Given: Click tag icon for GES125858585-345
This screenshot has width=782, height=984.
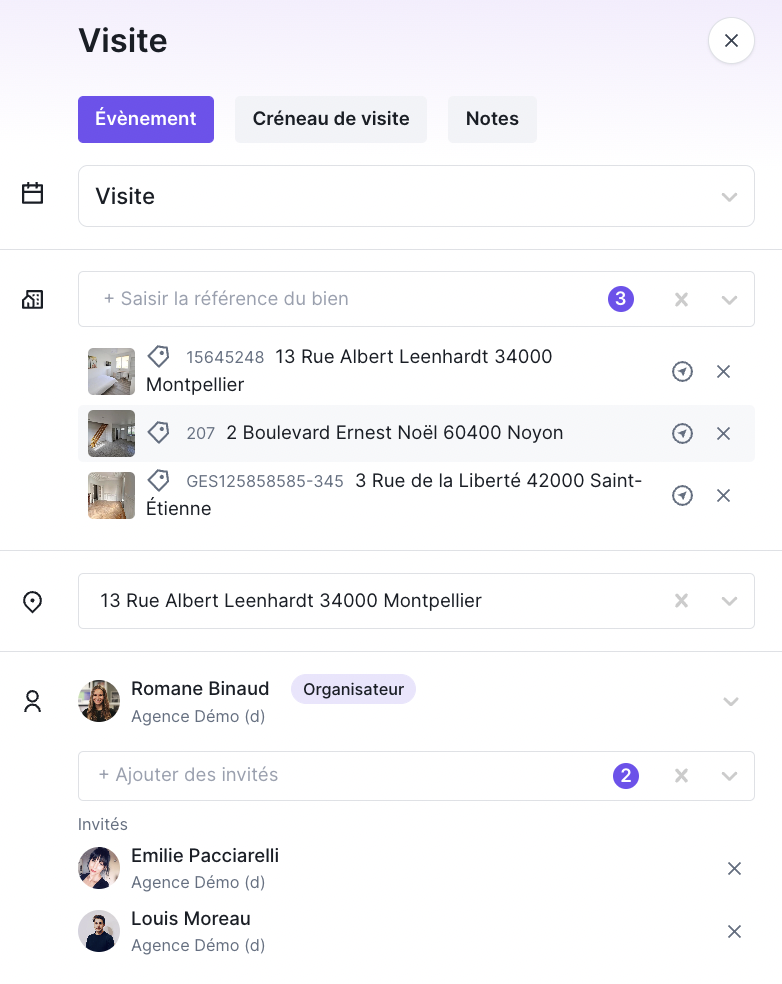Looking at the screenshot, I should click(159, 481).
